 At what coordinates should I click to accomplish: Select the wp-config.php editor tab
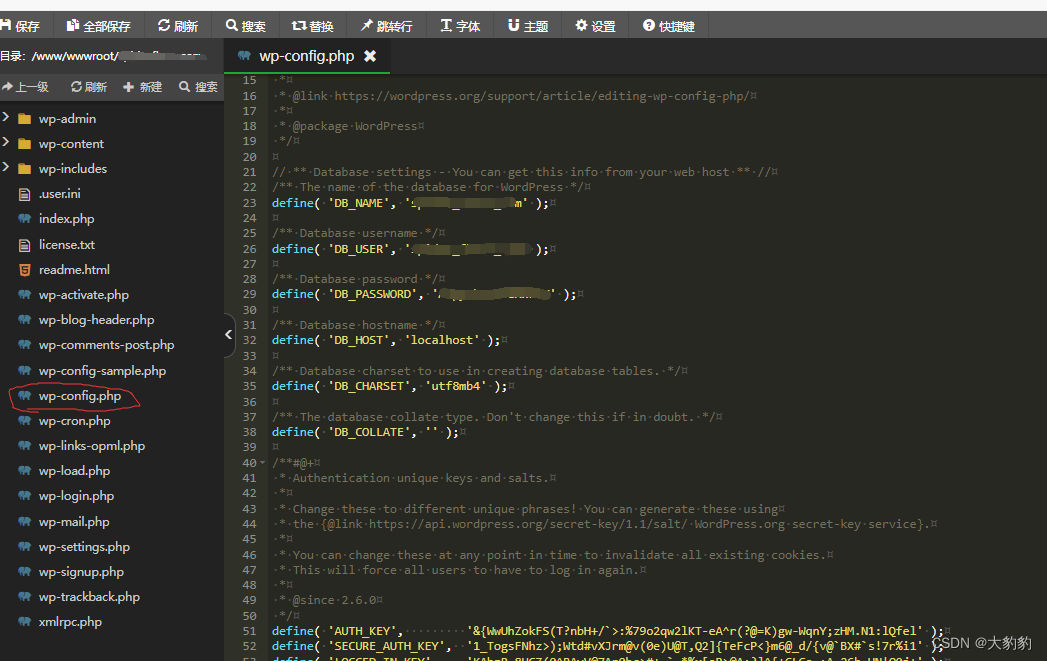305,56
